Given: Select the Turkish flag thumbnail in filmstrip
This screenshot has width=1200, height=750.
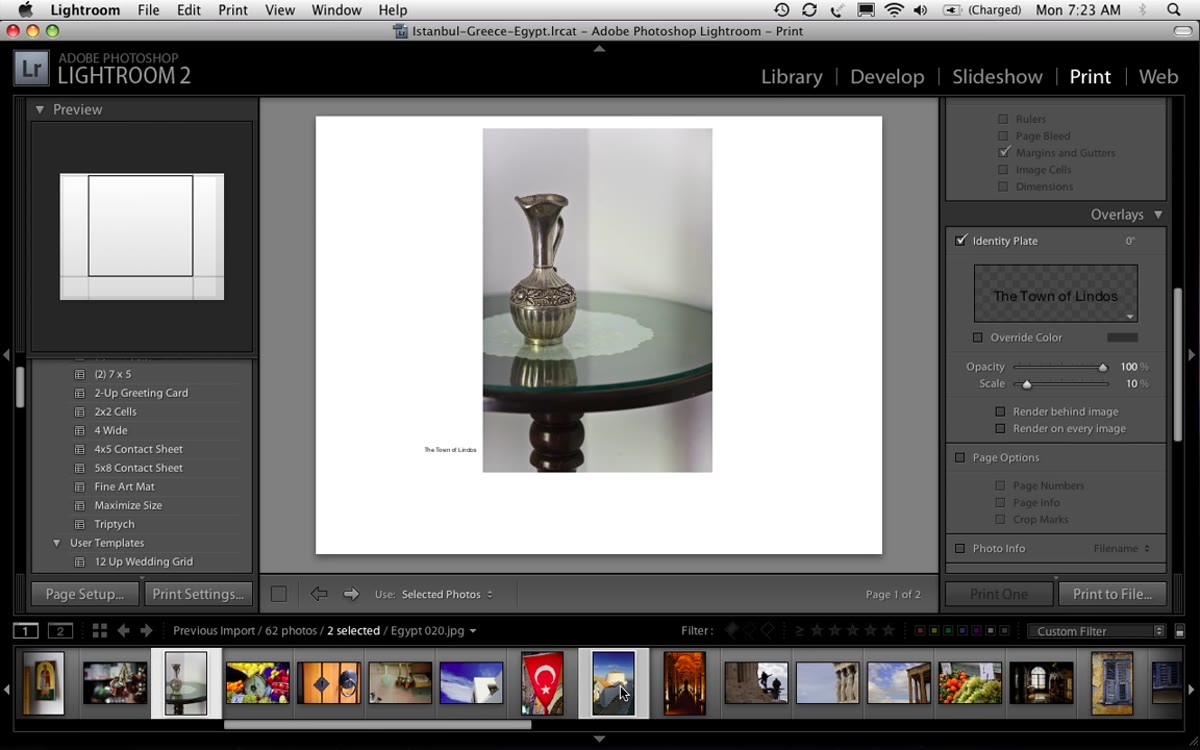Looking at the screenshot, I should pos(542,683).
